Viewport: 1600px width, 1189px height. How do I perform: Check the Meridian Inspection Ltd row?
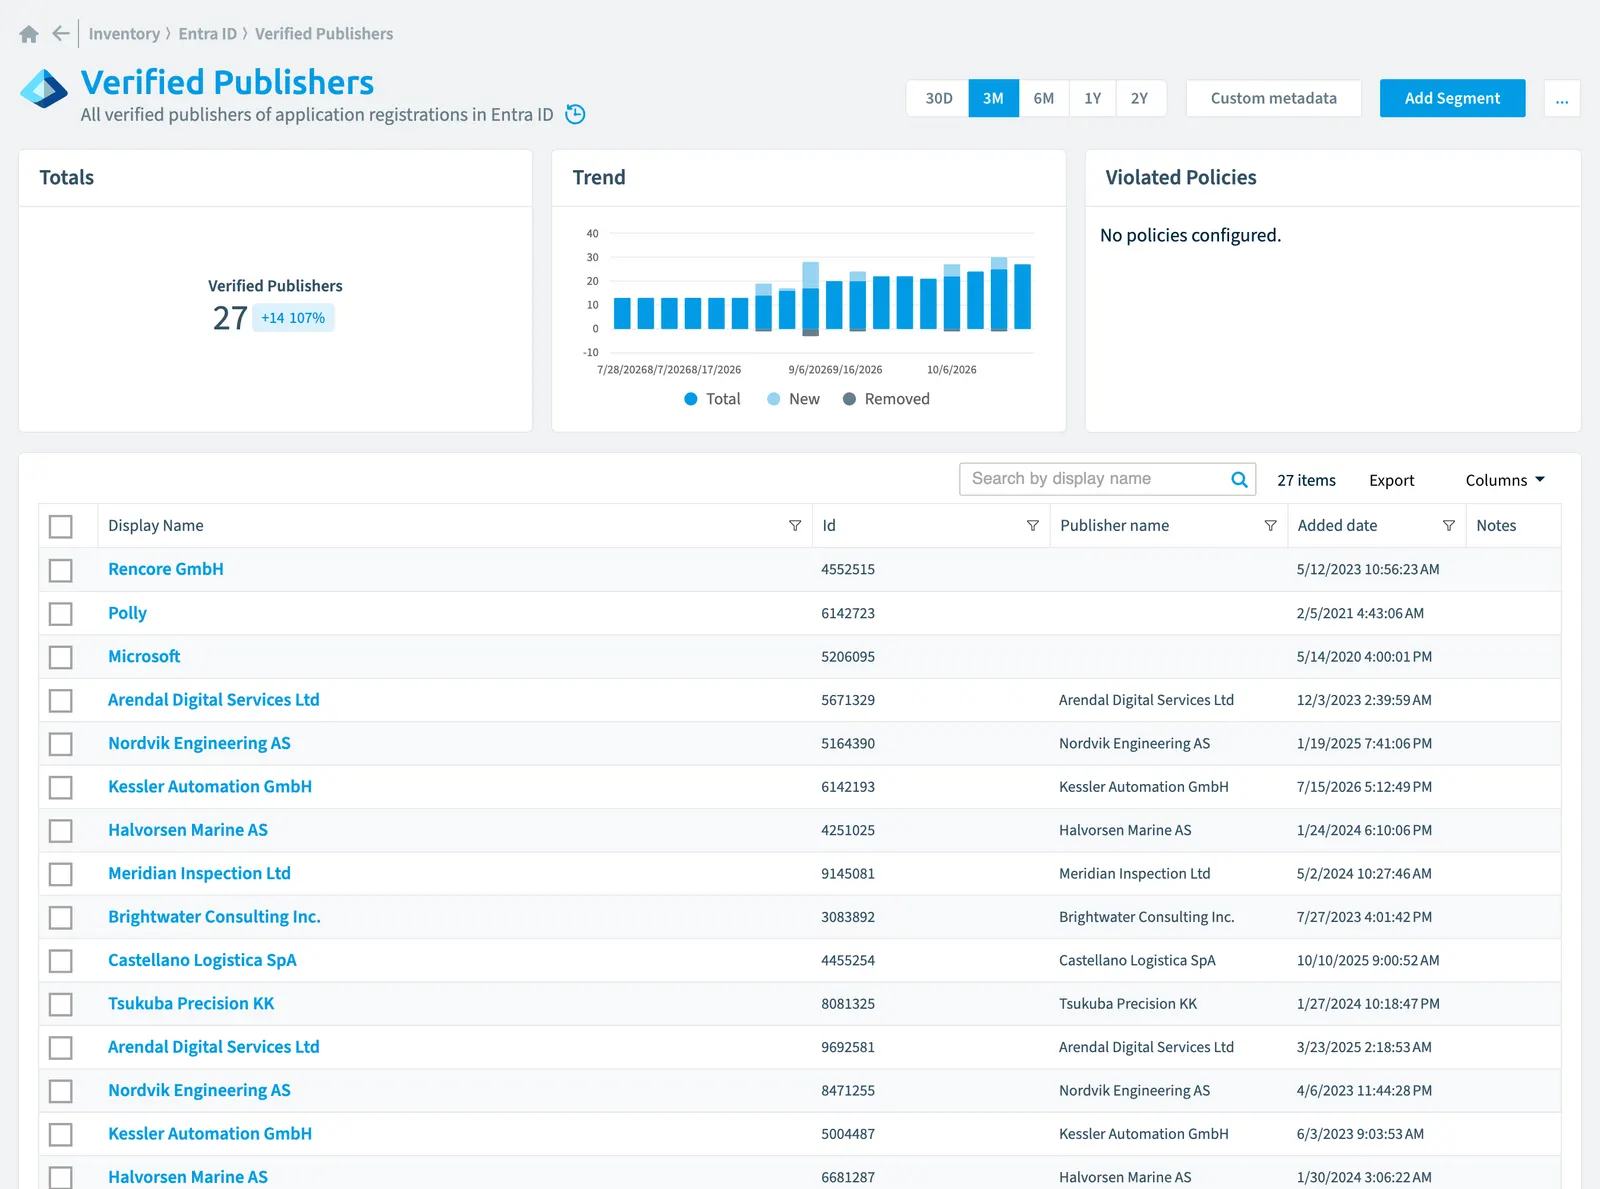pos(61,874)
